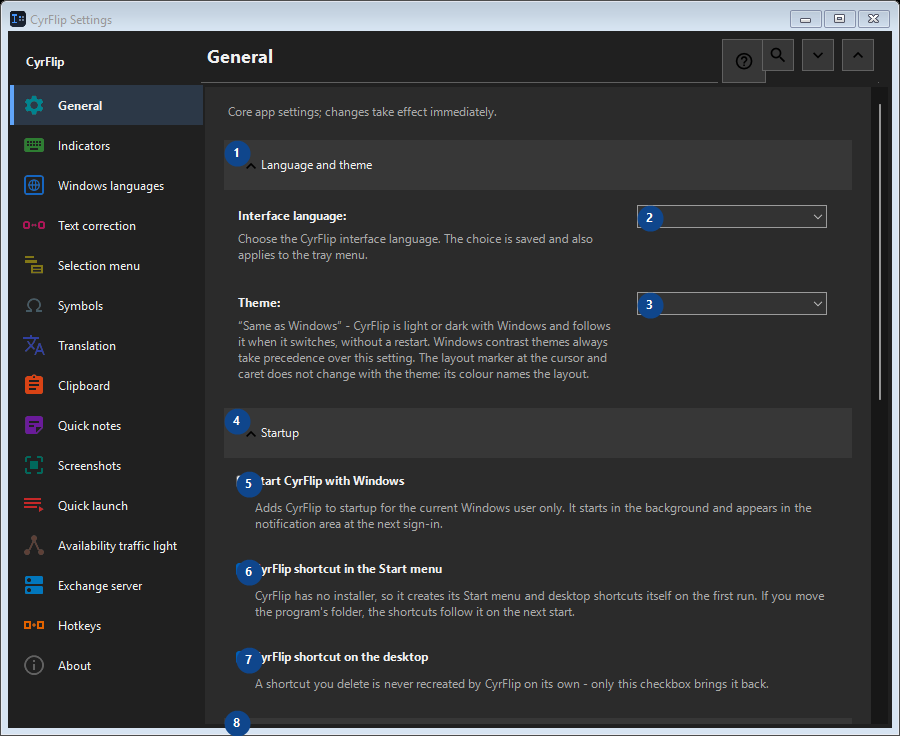This screenshot has height=736, width=900.
Task: Go to Availability traffic light page
Action: (107, 545)
